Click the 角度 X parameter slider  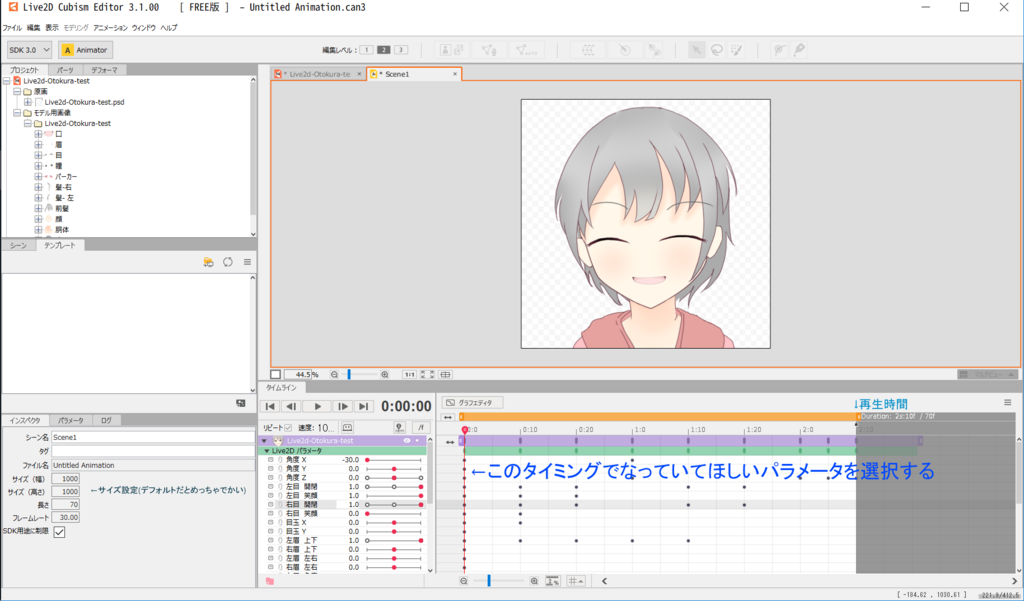[x=394, y=460]
